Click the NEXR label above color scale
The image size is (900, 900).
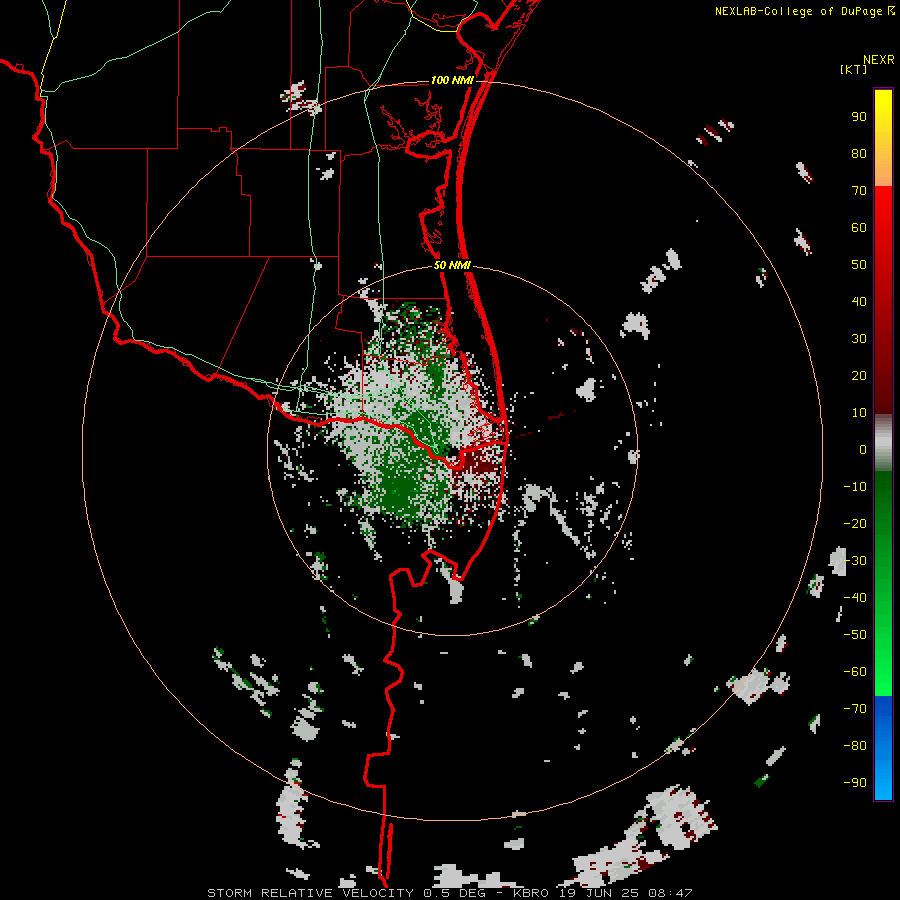click(x=879, y=60)
